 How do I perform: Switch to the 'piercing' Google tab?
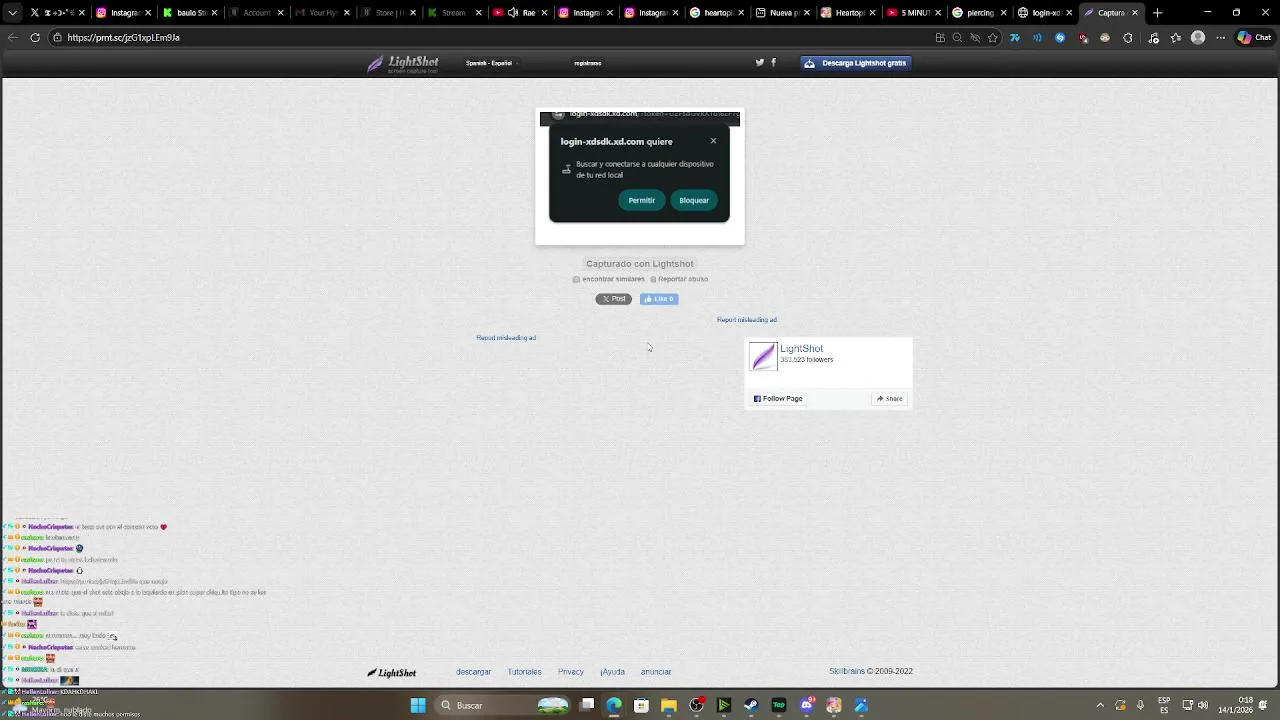click(x=979, y=13)
